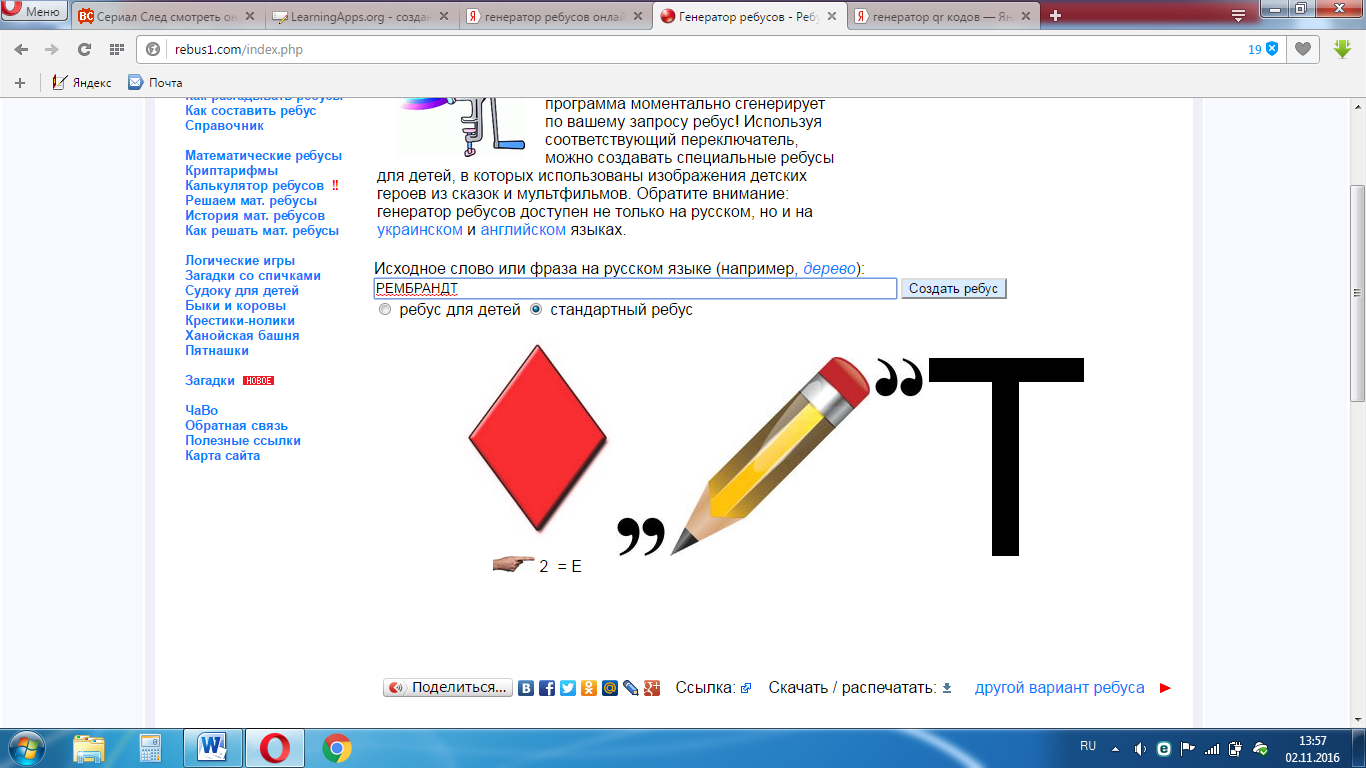Click the source word input field with РЕМБРАНДТ
This screenshot has height=768, width=1366.
[635, 288]
